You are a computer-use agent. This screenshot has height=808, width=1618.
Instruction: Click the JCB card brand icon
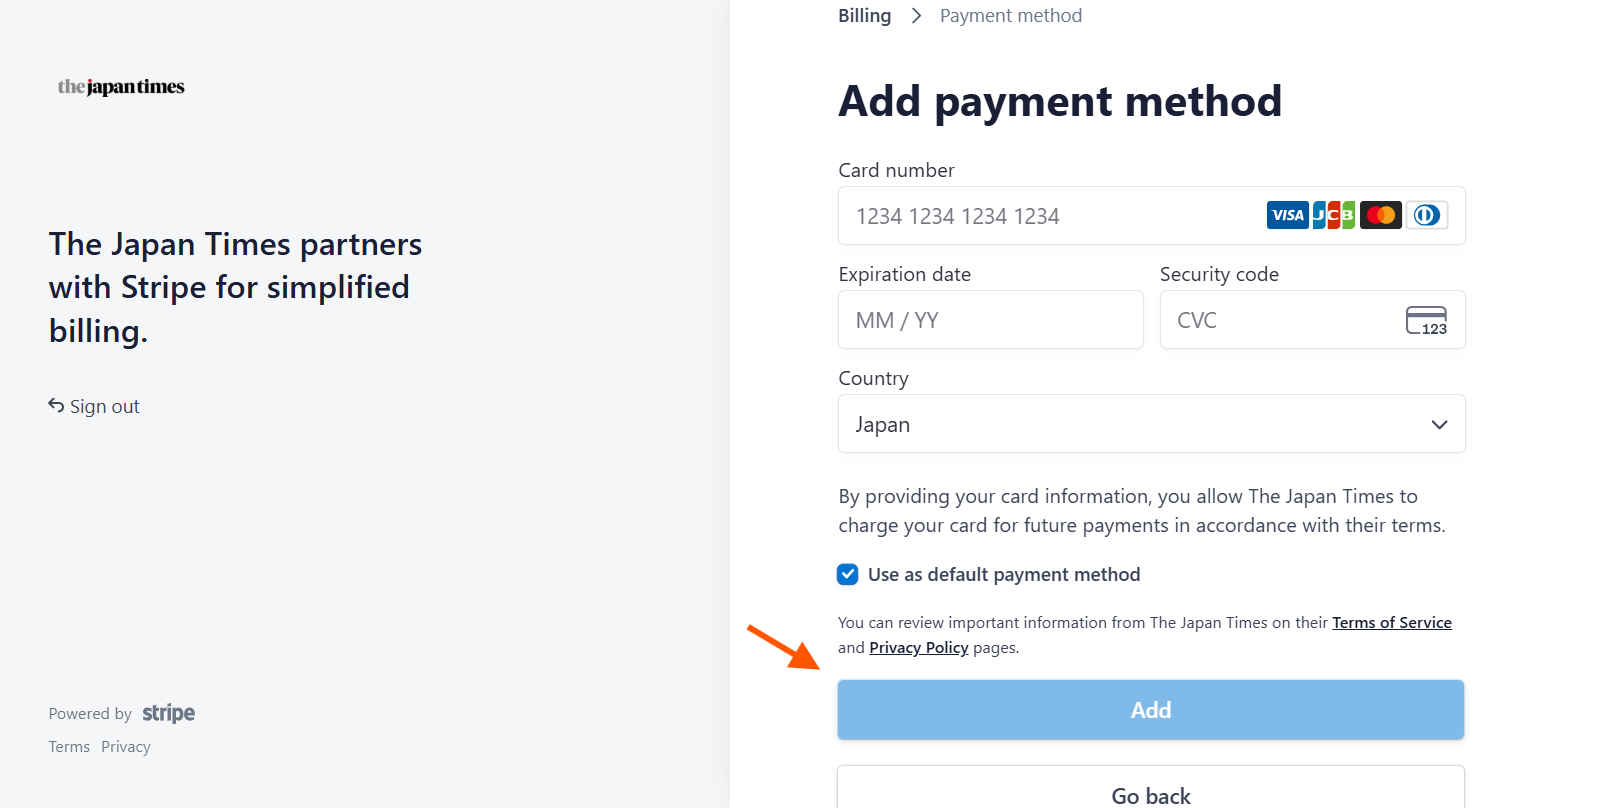(1334, 215)
